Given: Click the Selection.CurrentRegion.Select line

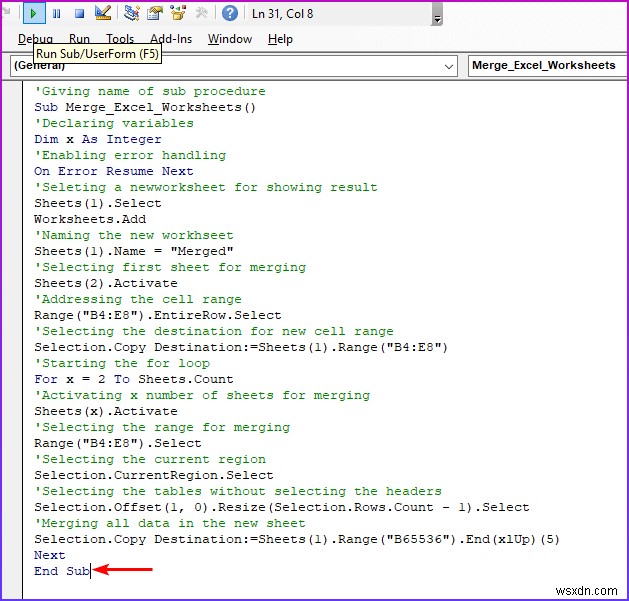Looking at the screenshot, I should 154,476.
